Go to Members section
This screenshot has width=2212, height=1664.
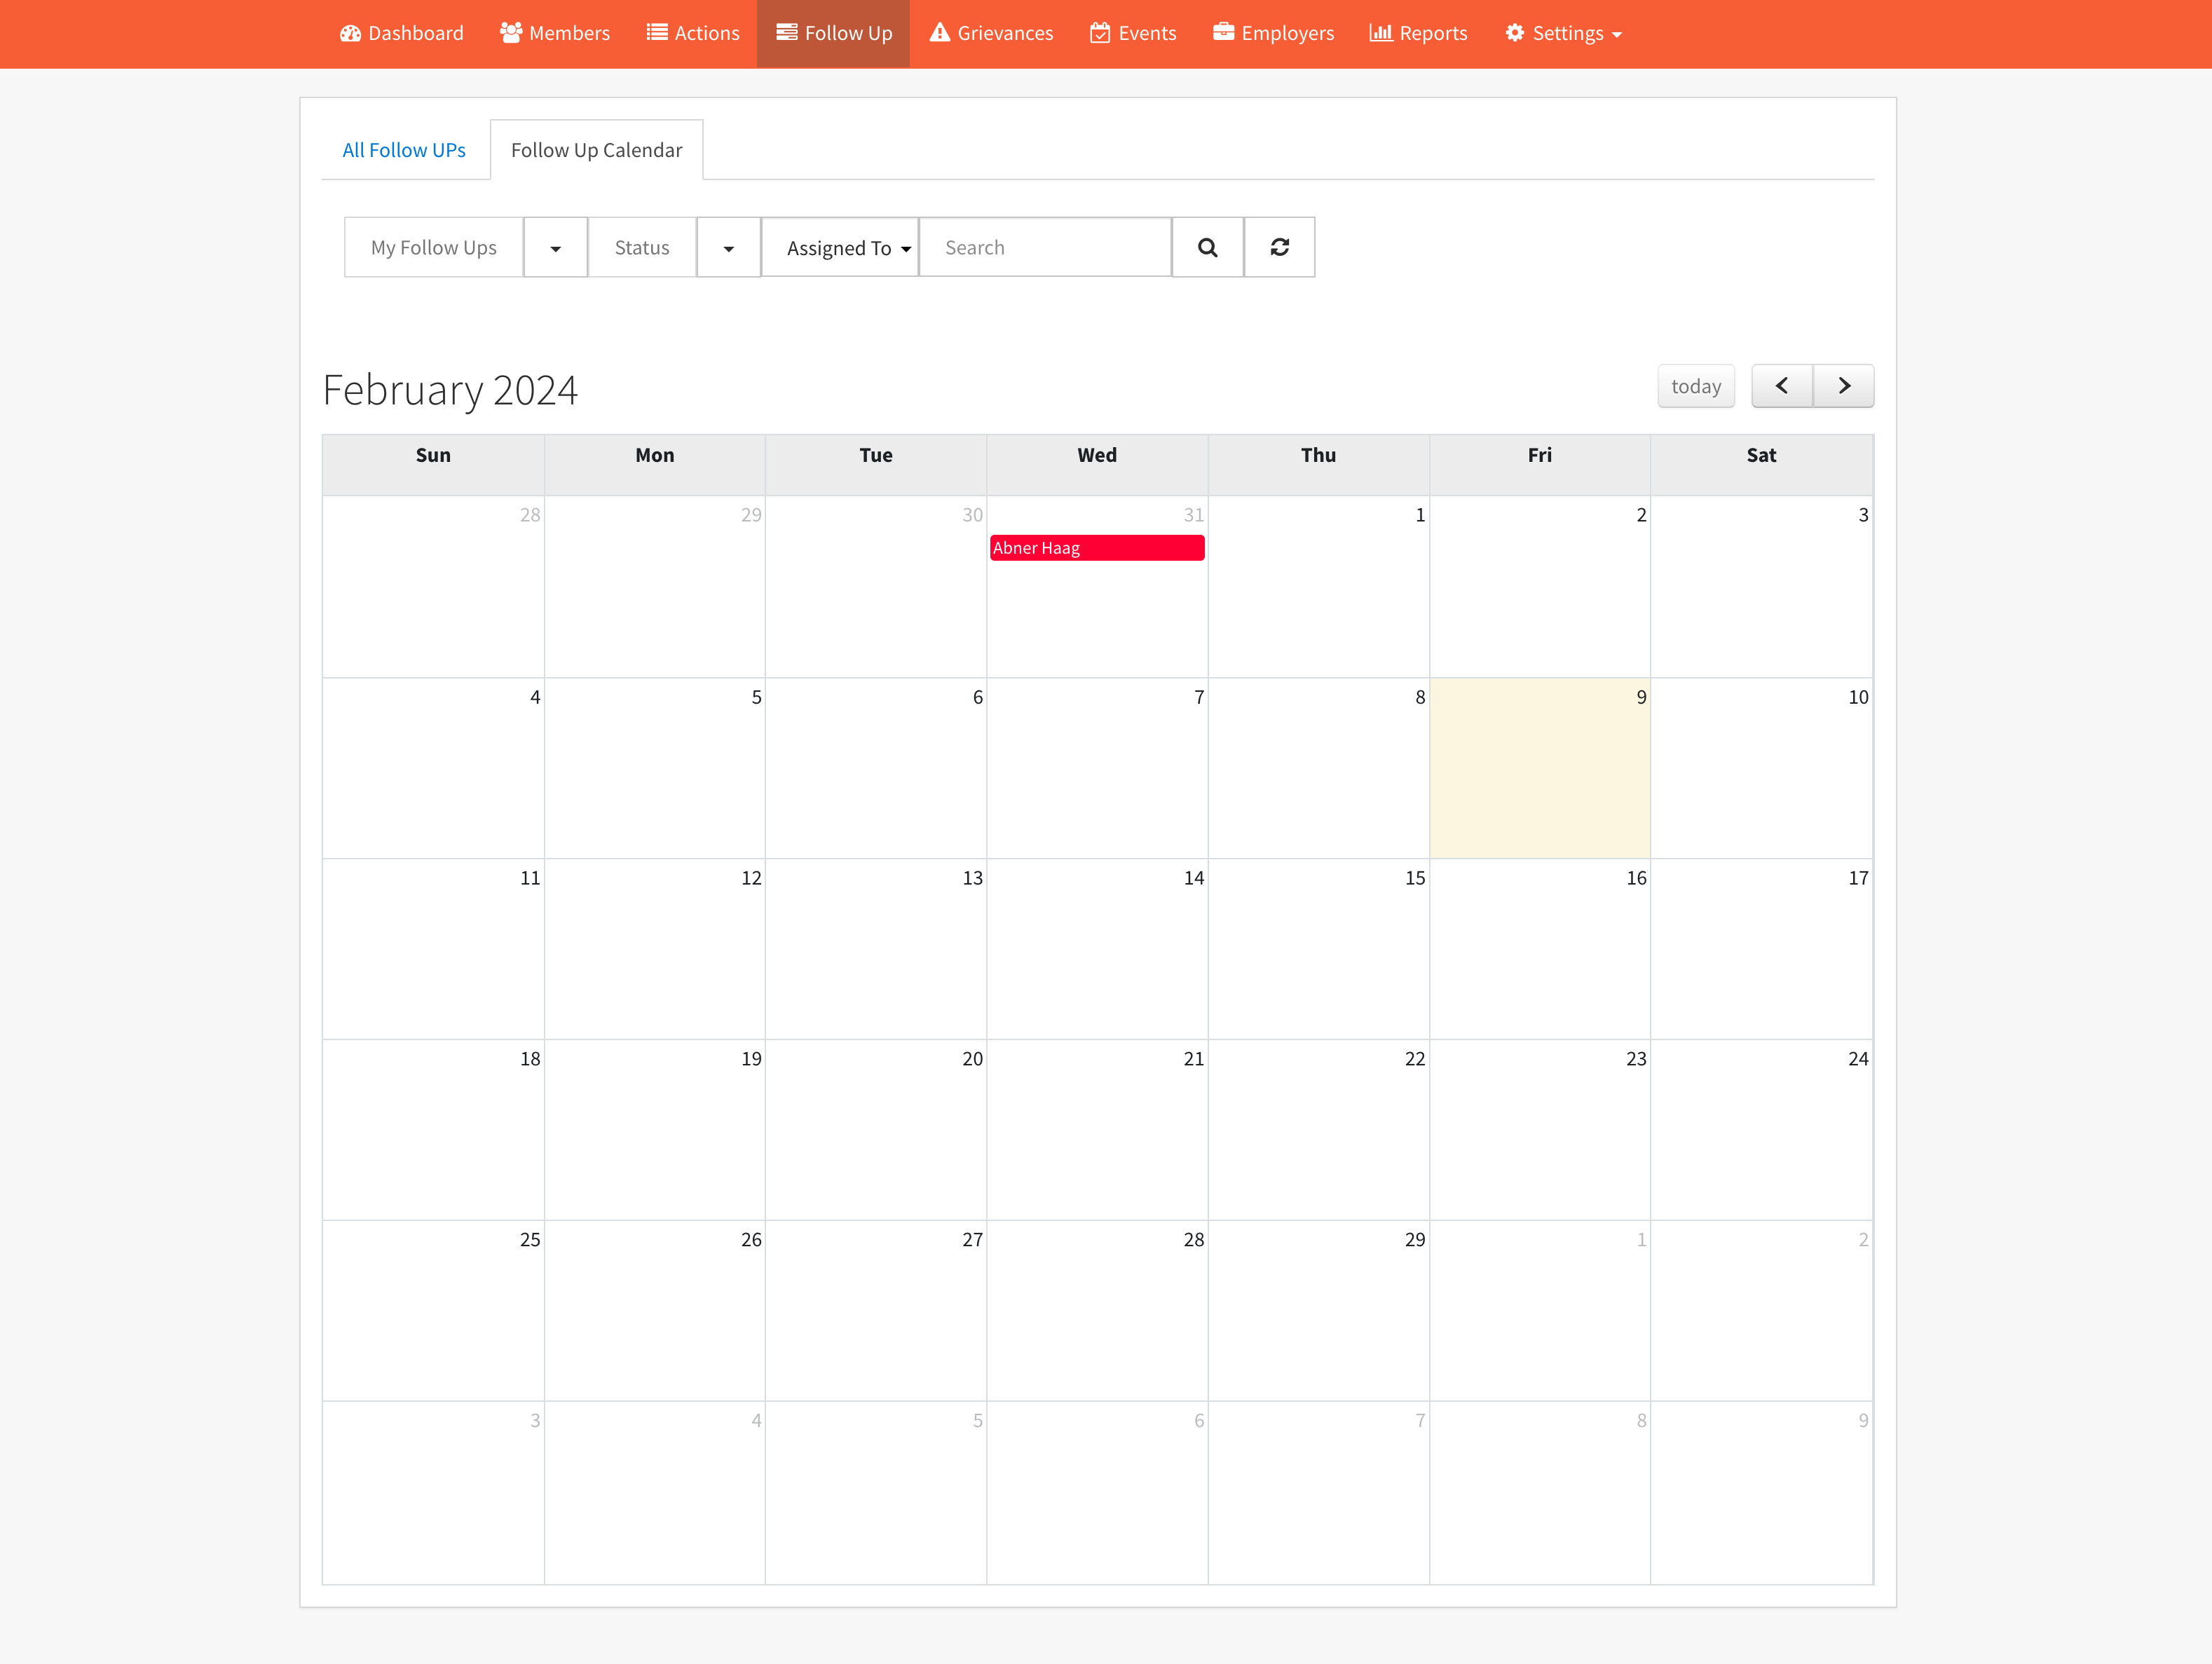pos(554,33)
